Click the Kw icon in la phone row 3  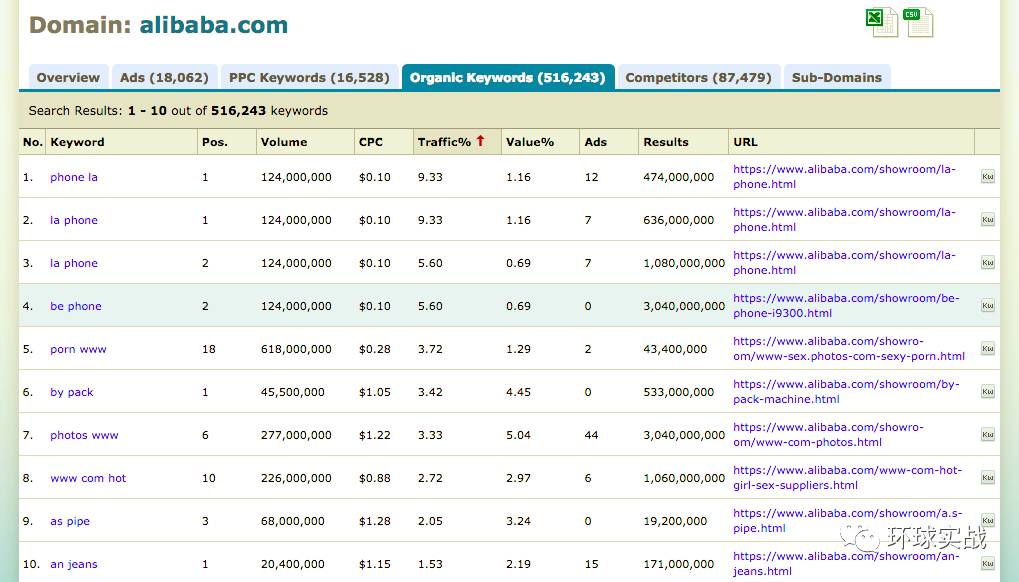pyautogui.click(x=988, y=262)
